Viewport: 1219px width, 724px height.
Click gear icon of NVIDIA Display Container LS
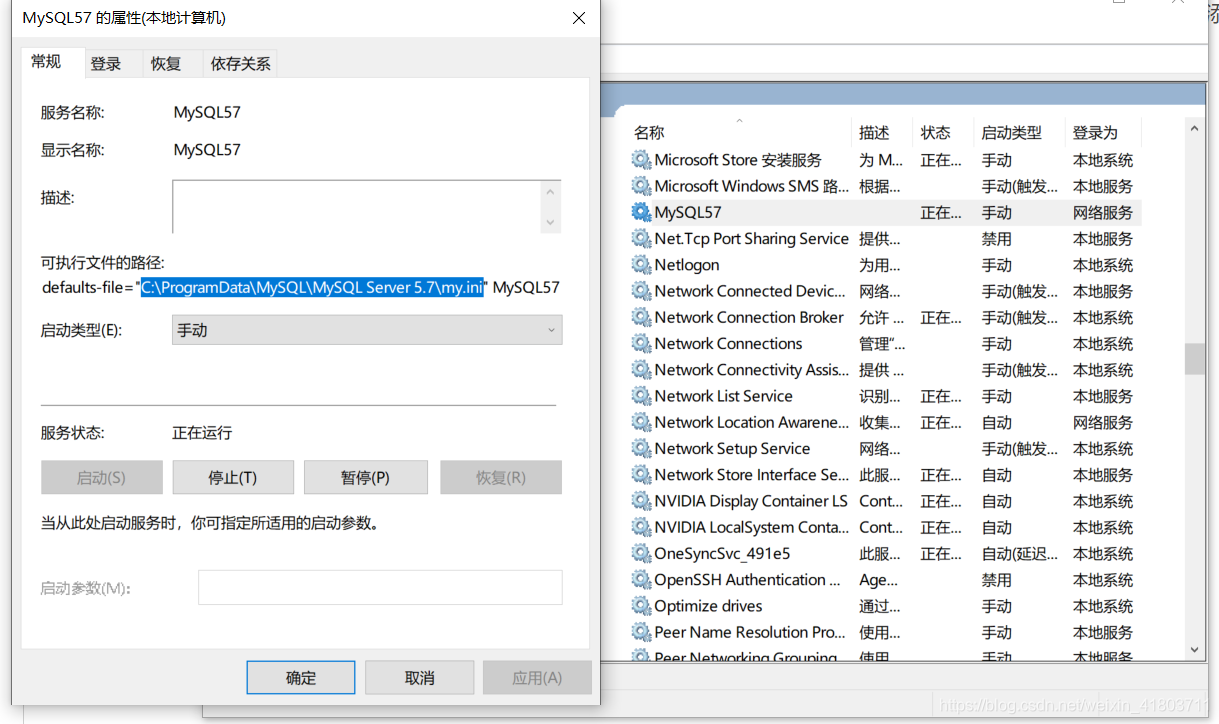point(641,501)
